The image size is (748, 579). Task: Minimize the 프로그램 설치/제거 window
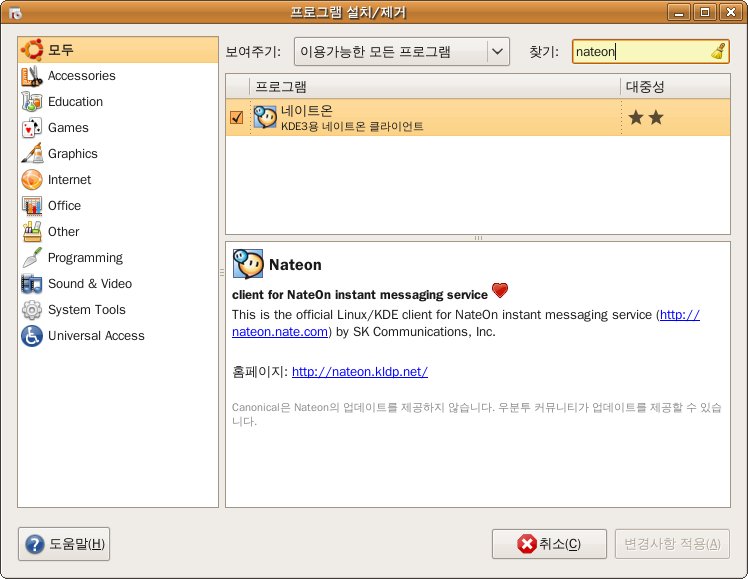(678, 12)
